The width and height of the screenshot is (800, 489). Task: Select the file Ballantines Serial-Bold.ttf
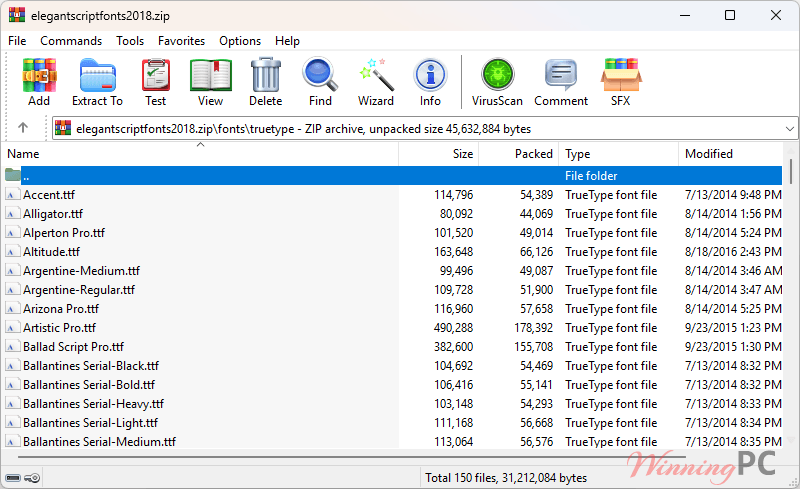click(89, 384)
